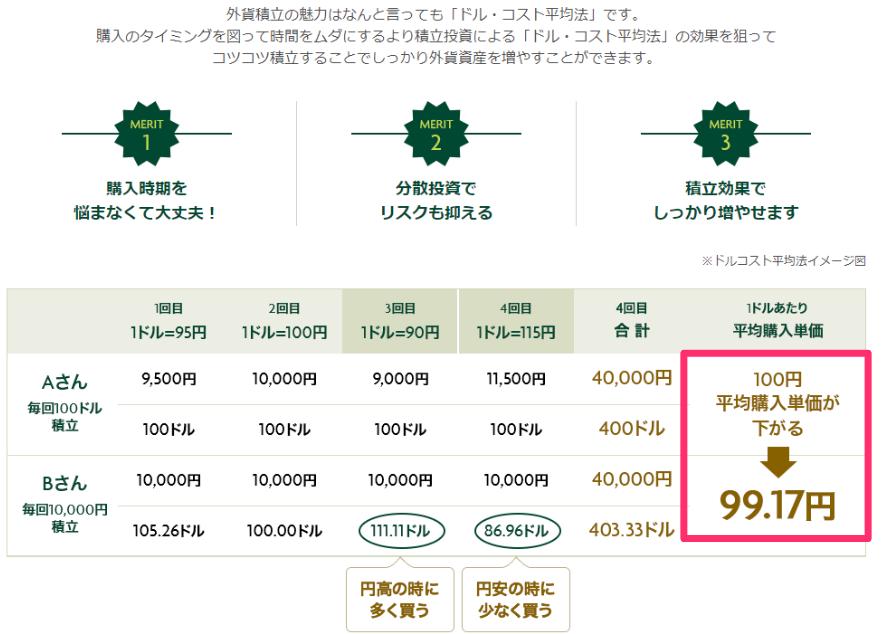Click the 403.33ドル total value

pyautogui.click(x=631, y=530)
